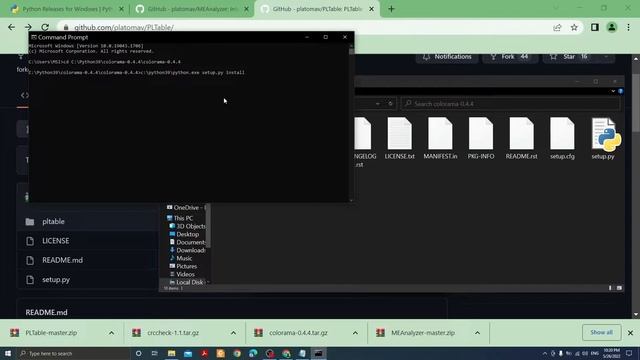Switch to Command Prompt taskbar icon
The image size is (640, 360).
point(319,353)
